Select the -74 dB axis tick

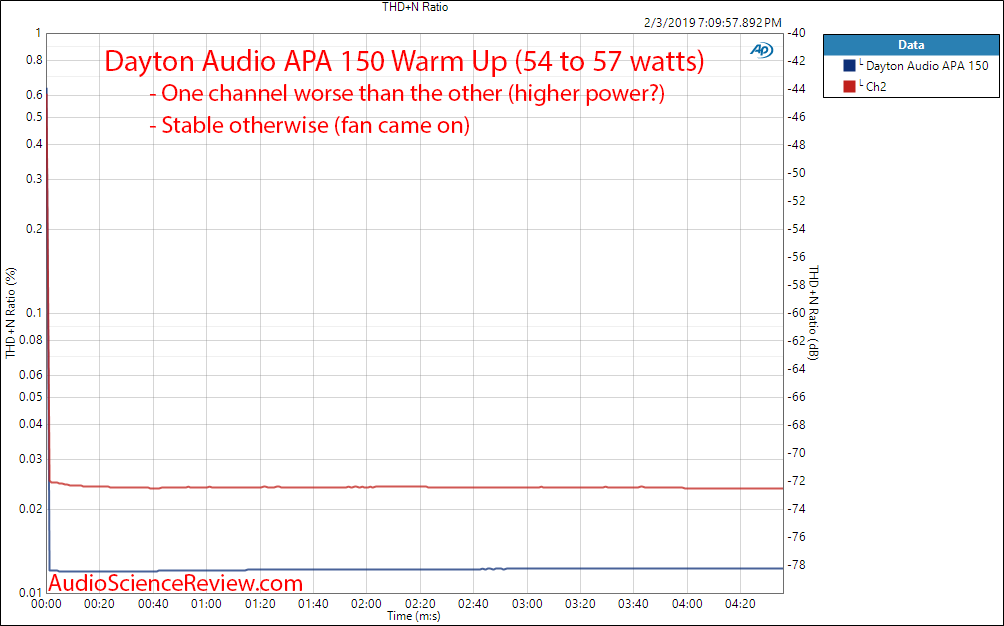[797, 509]
